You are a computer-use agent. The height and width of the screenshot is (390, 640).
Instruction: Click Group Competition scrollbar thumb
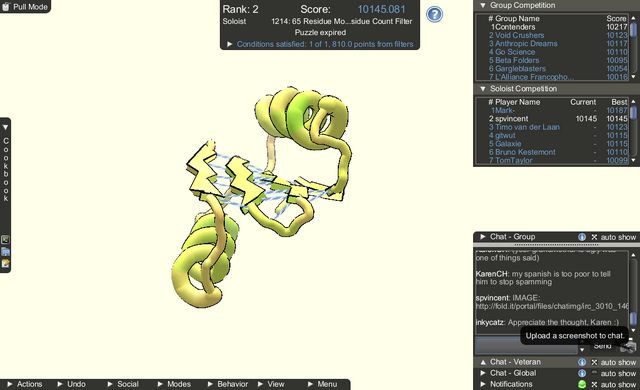(633, 30)
